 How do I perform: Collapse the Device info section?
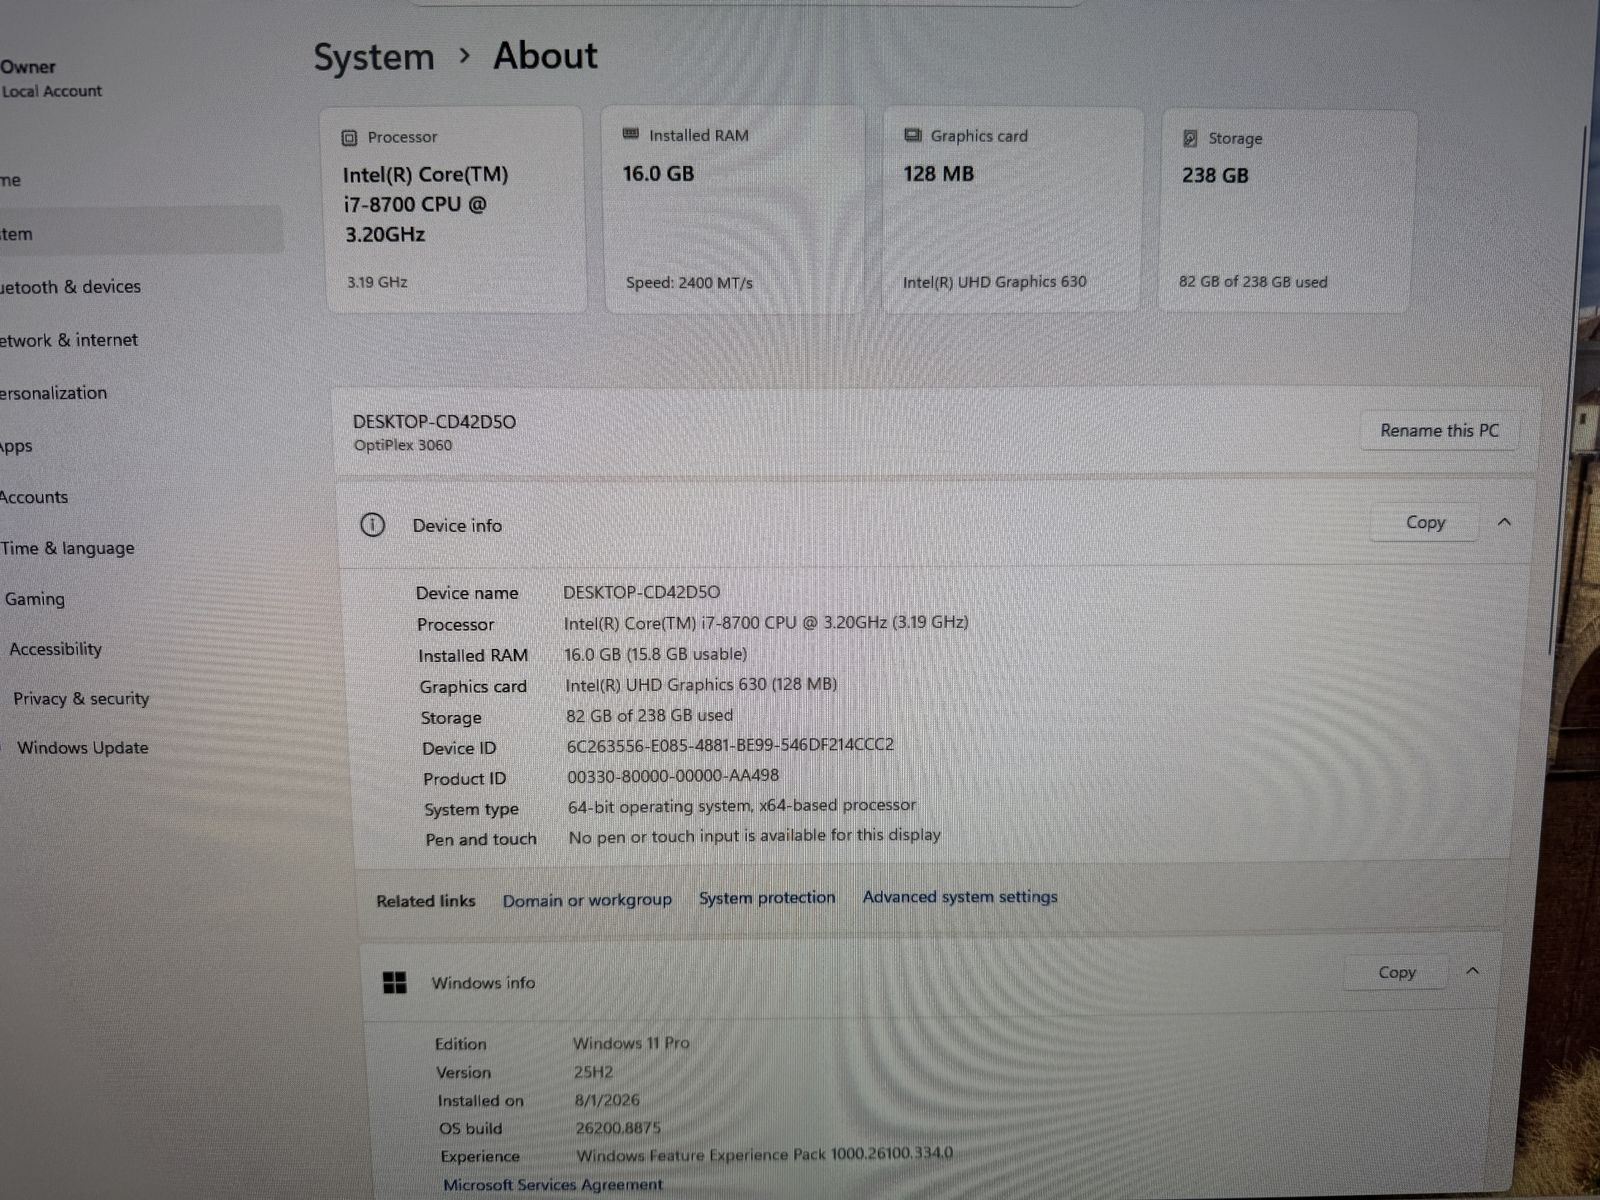(x=1504, y=522)
